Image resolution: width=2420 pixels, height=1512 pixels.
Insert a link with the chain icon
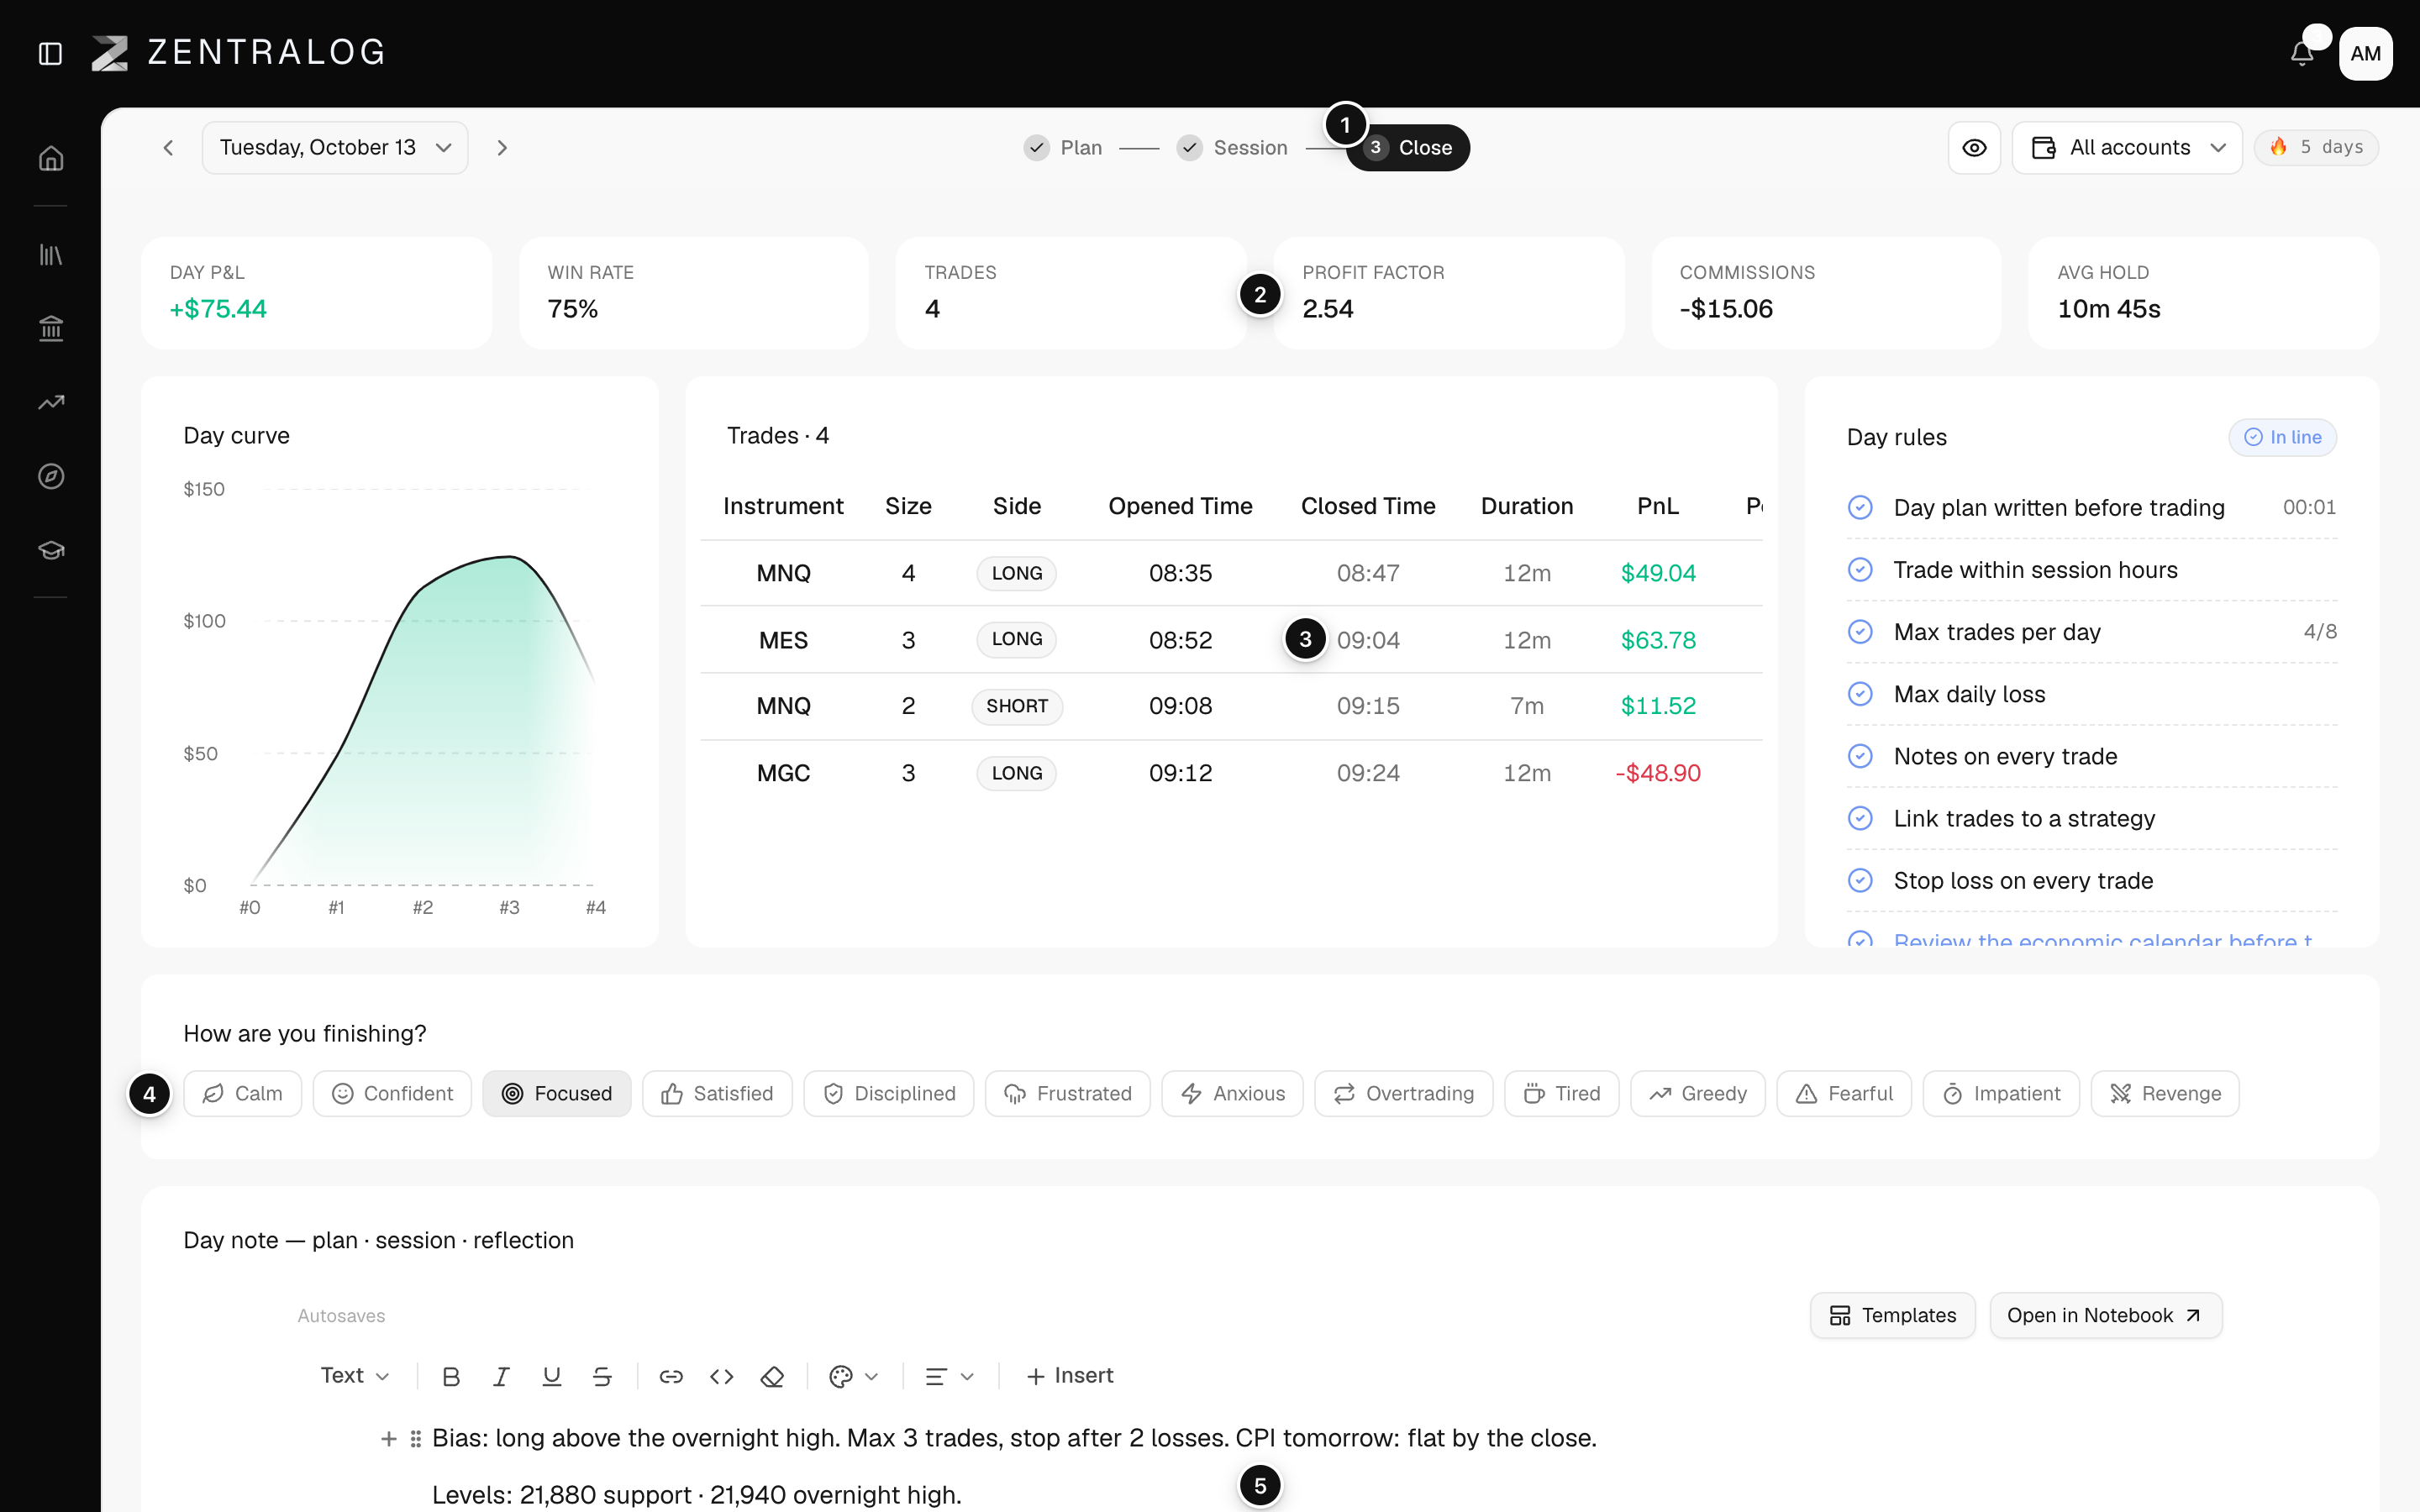pyautogui.click(x=671, y=1376)
